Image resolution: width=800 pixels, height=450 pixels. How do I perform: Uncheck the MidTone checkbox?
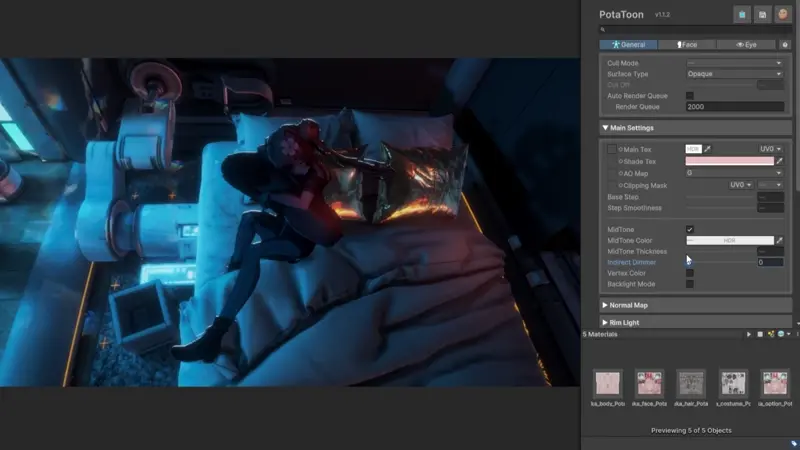690,230
